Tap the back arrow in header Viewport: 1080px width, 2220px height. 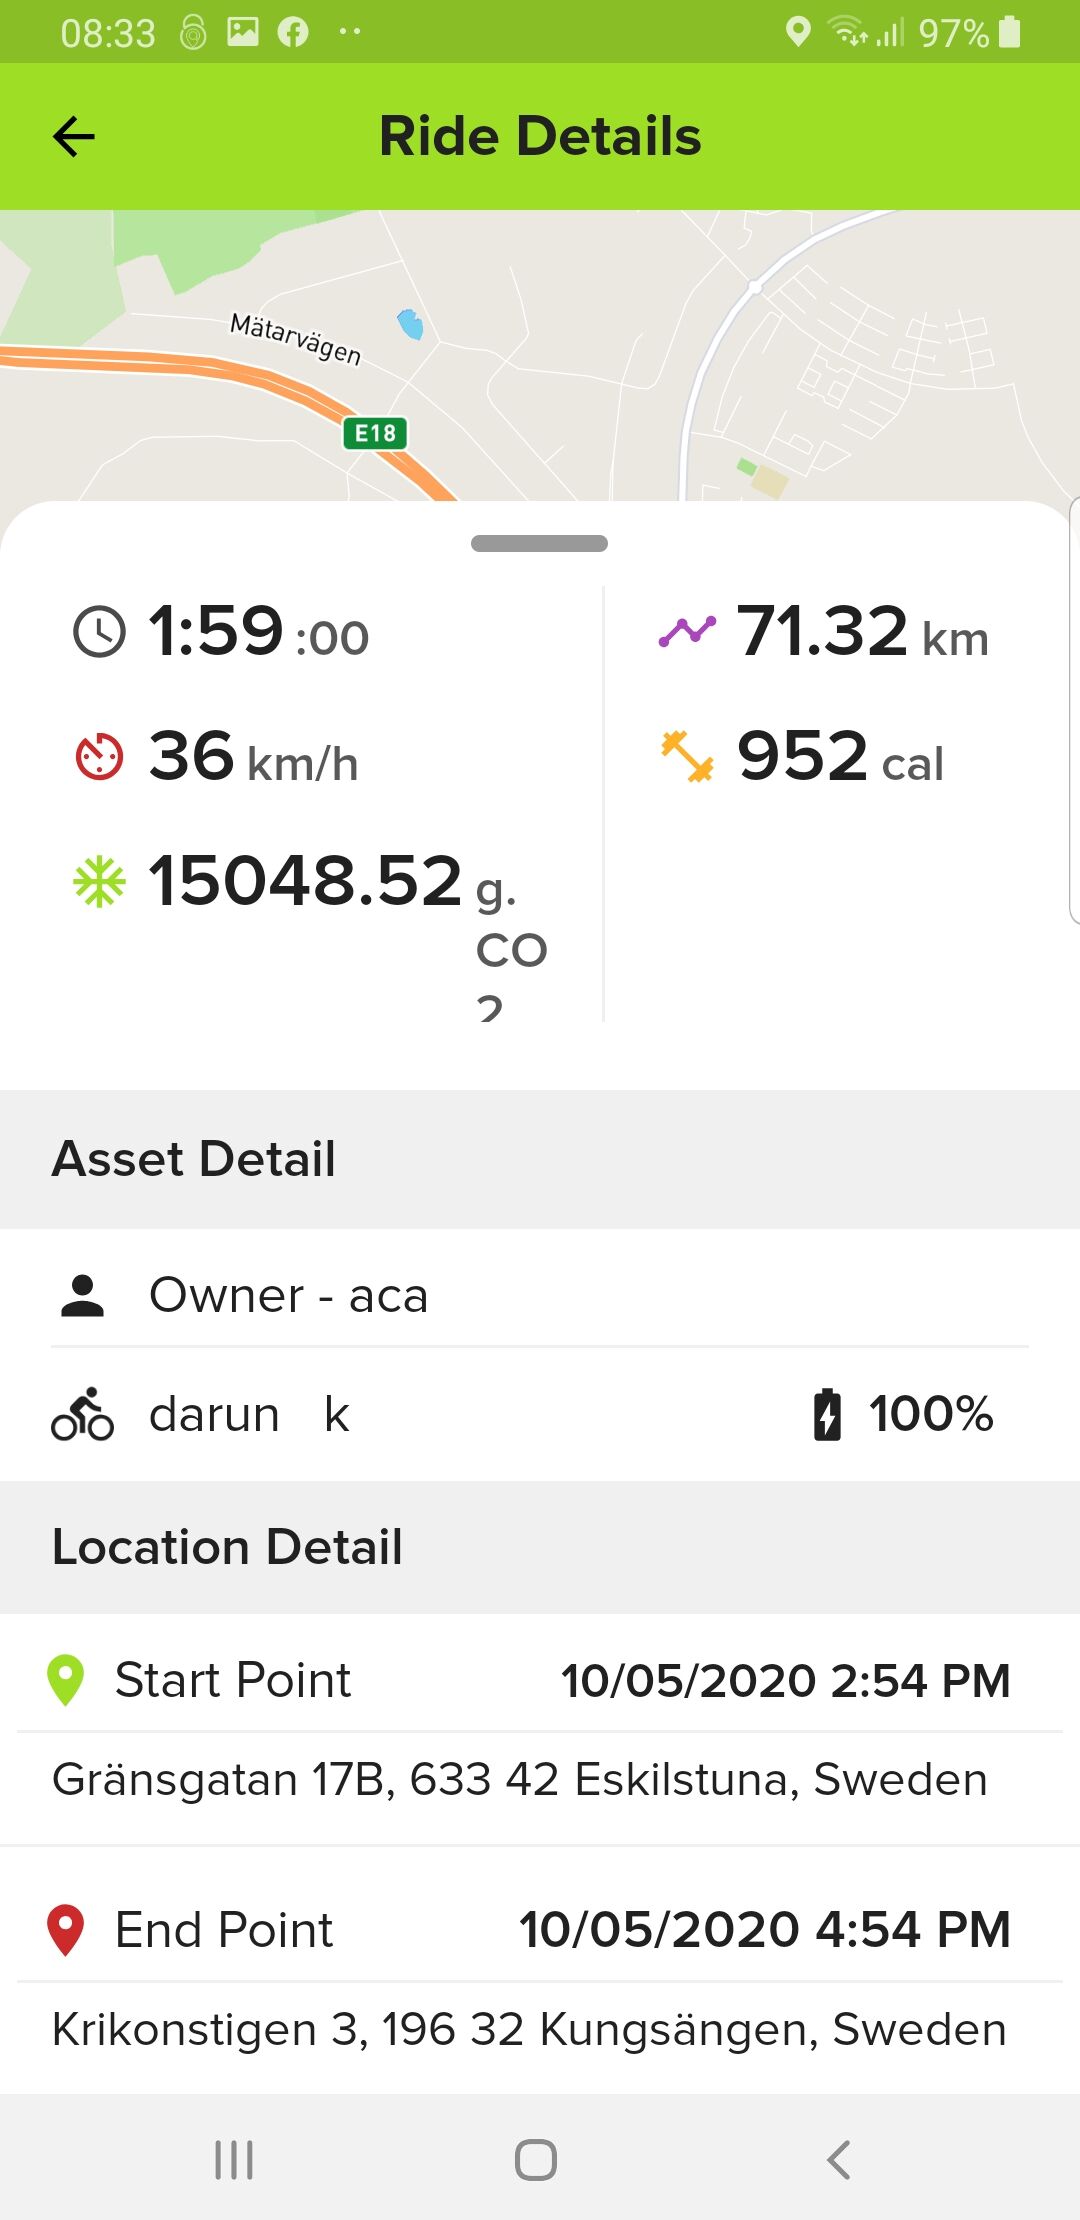tap(74, 137)
